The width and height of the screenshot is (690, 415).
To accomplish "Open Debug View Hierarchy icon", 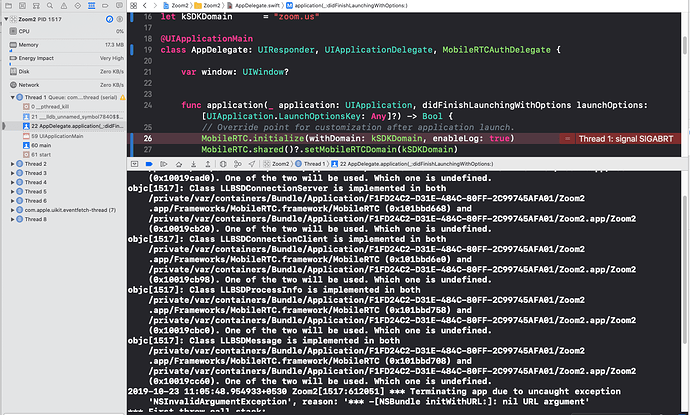I will coord(223,164).
